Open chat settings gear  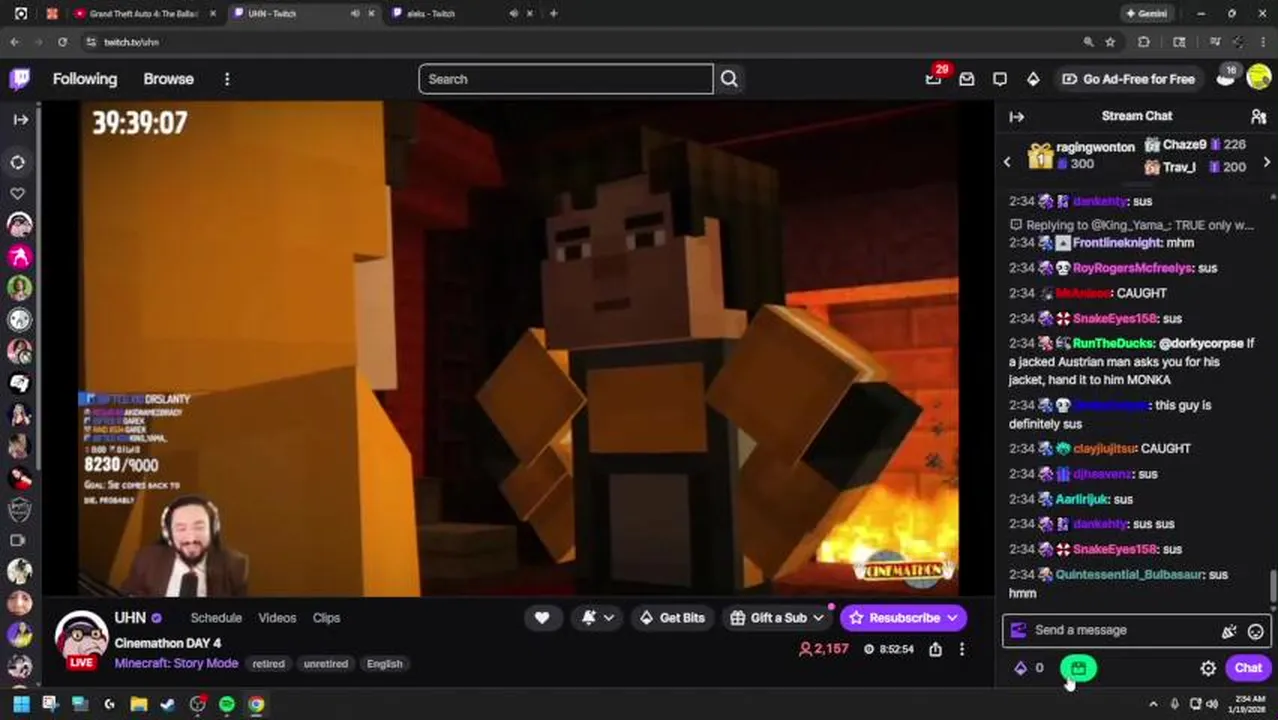coord(1208,668)
